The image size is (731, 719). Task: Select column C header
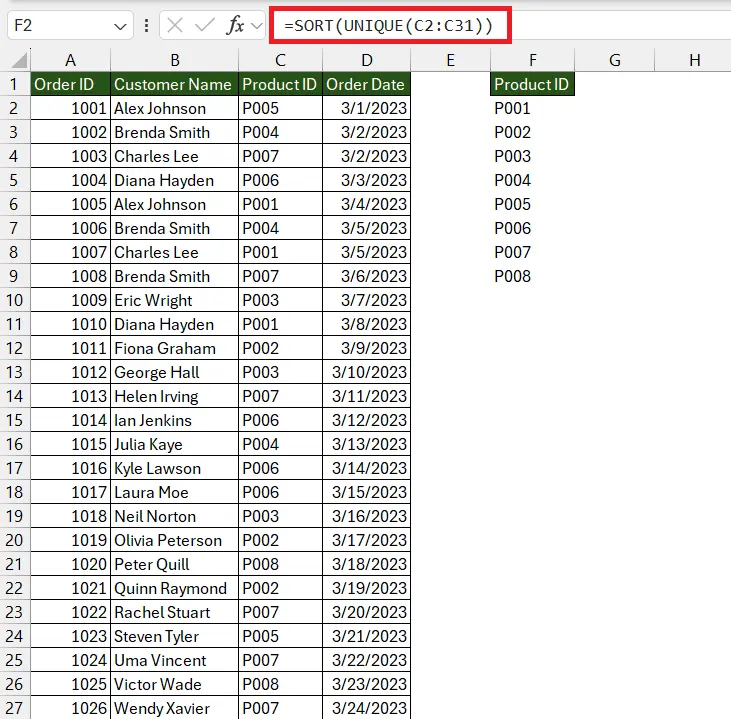(x=280, y=61)
